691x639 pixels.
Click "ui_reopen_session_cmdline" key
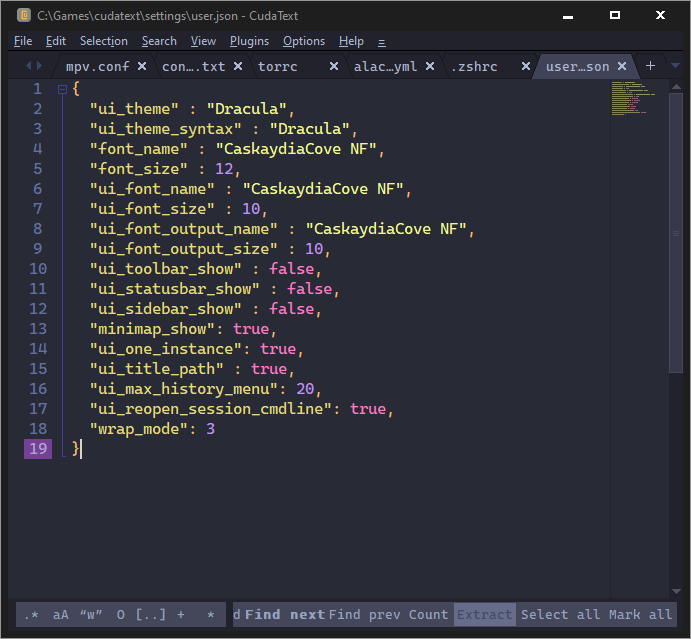(x=211, y=409)
